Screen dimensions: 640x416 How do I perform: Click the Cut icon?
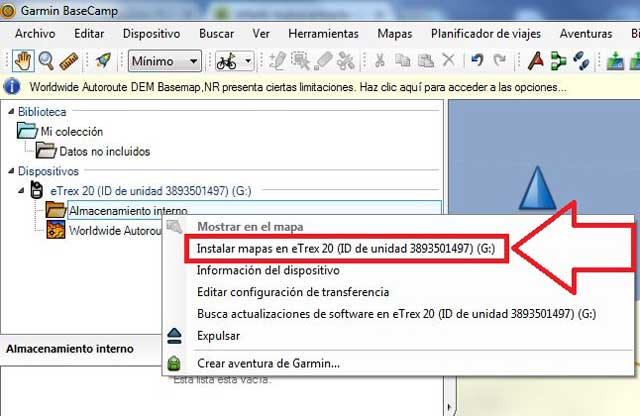coord(380,61)
